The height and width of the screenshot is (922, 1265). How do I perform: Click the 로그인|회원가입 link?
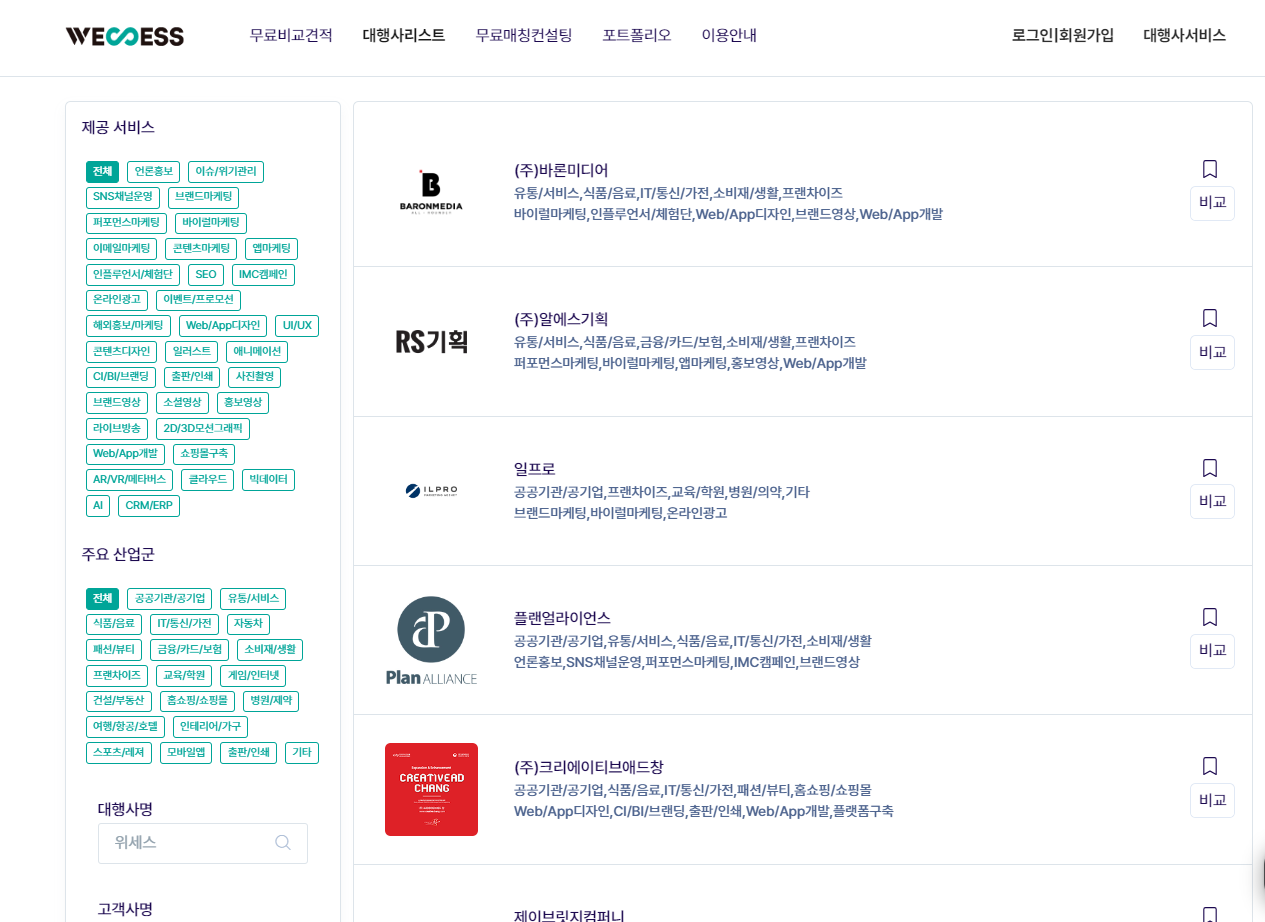1062,36
